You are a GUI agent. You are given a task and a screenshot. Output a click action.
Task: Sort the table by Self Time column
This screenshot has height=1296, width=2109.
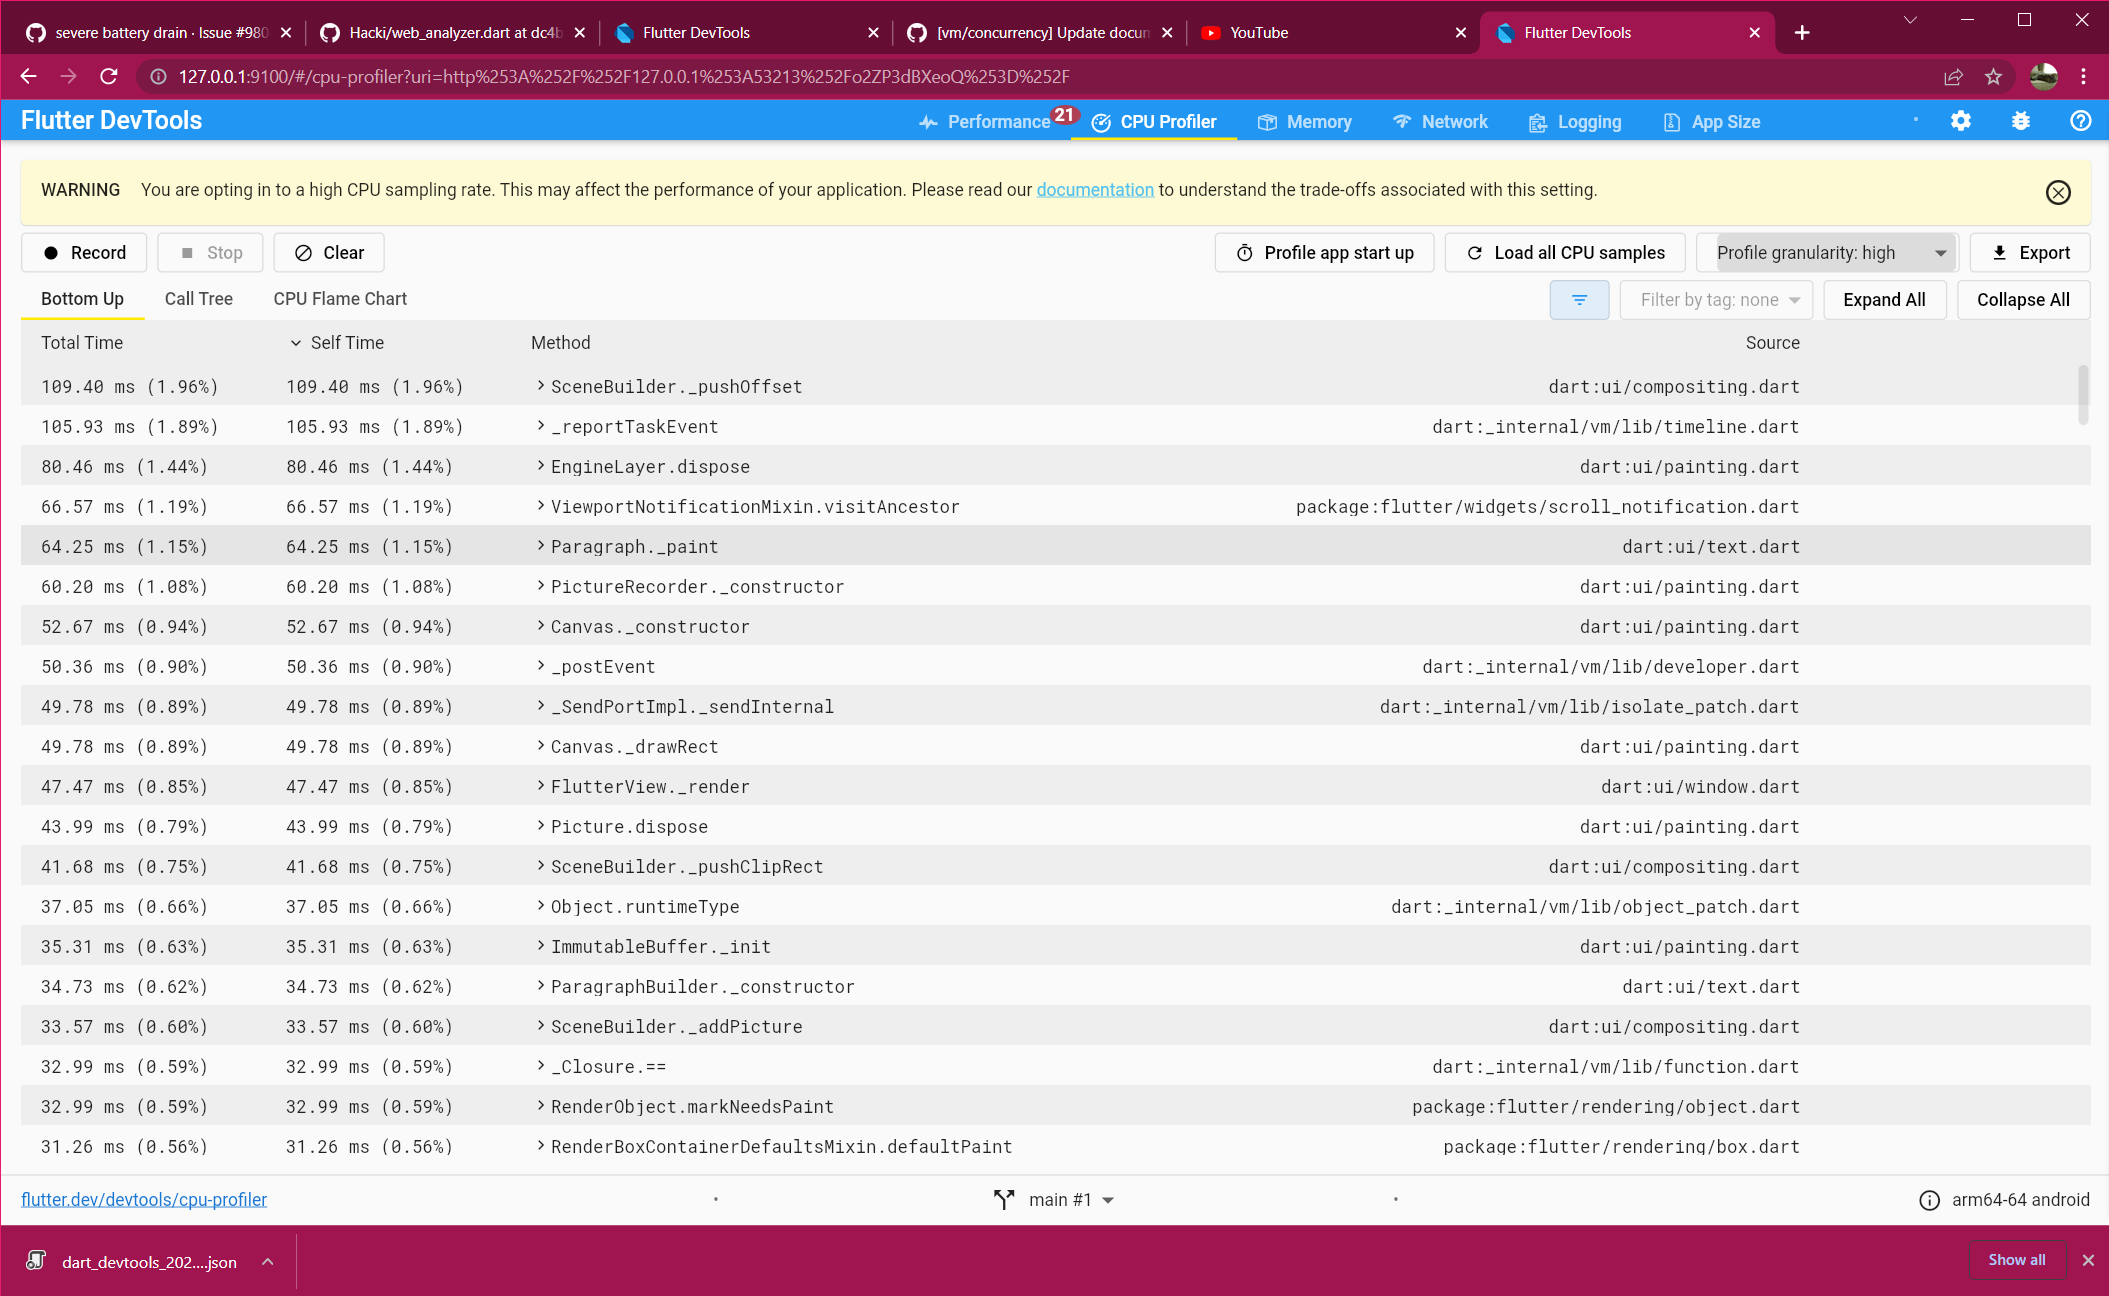[x=347, y=342]
